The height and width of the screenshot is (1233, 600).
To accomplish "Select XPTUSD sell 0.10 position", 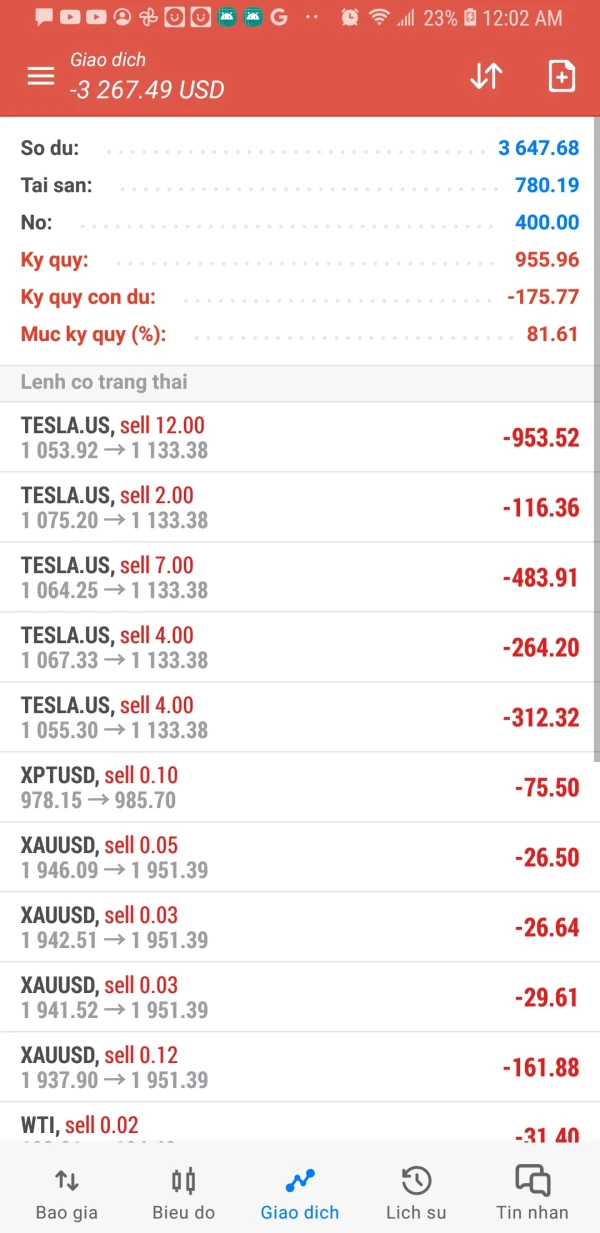I will [300, 787].
